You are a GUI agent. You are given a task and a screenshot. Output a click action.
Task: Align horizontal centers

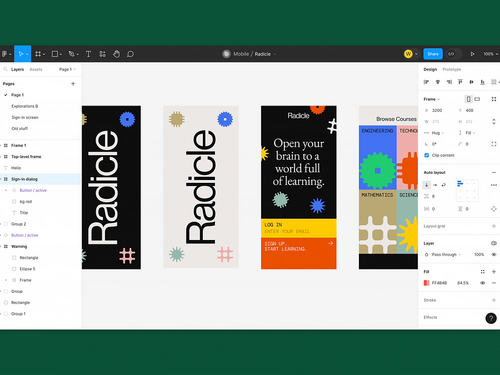click(x=438, y=82)
